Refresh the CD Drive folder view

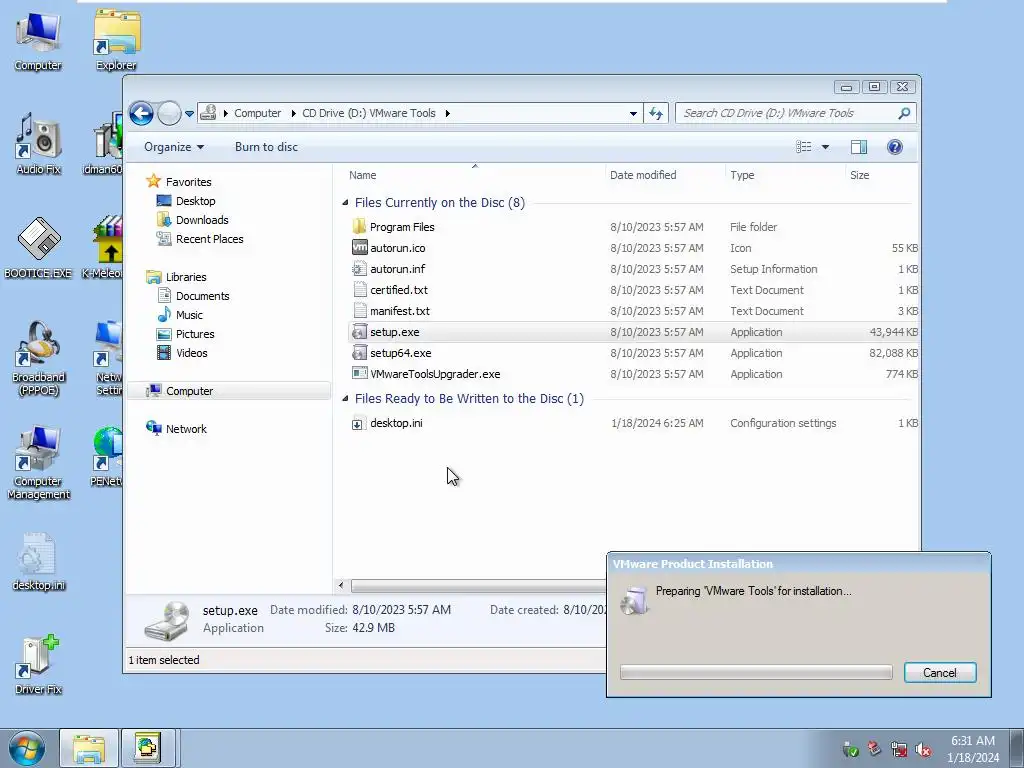click(x=656, y=113)
